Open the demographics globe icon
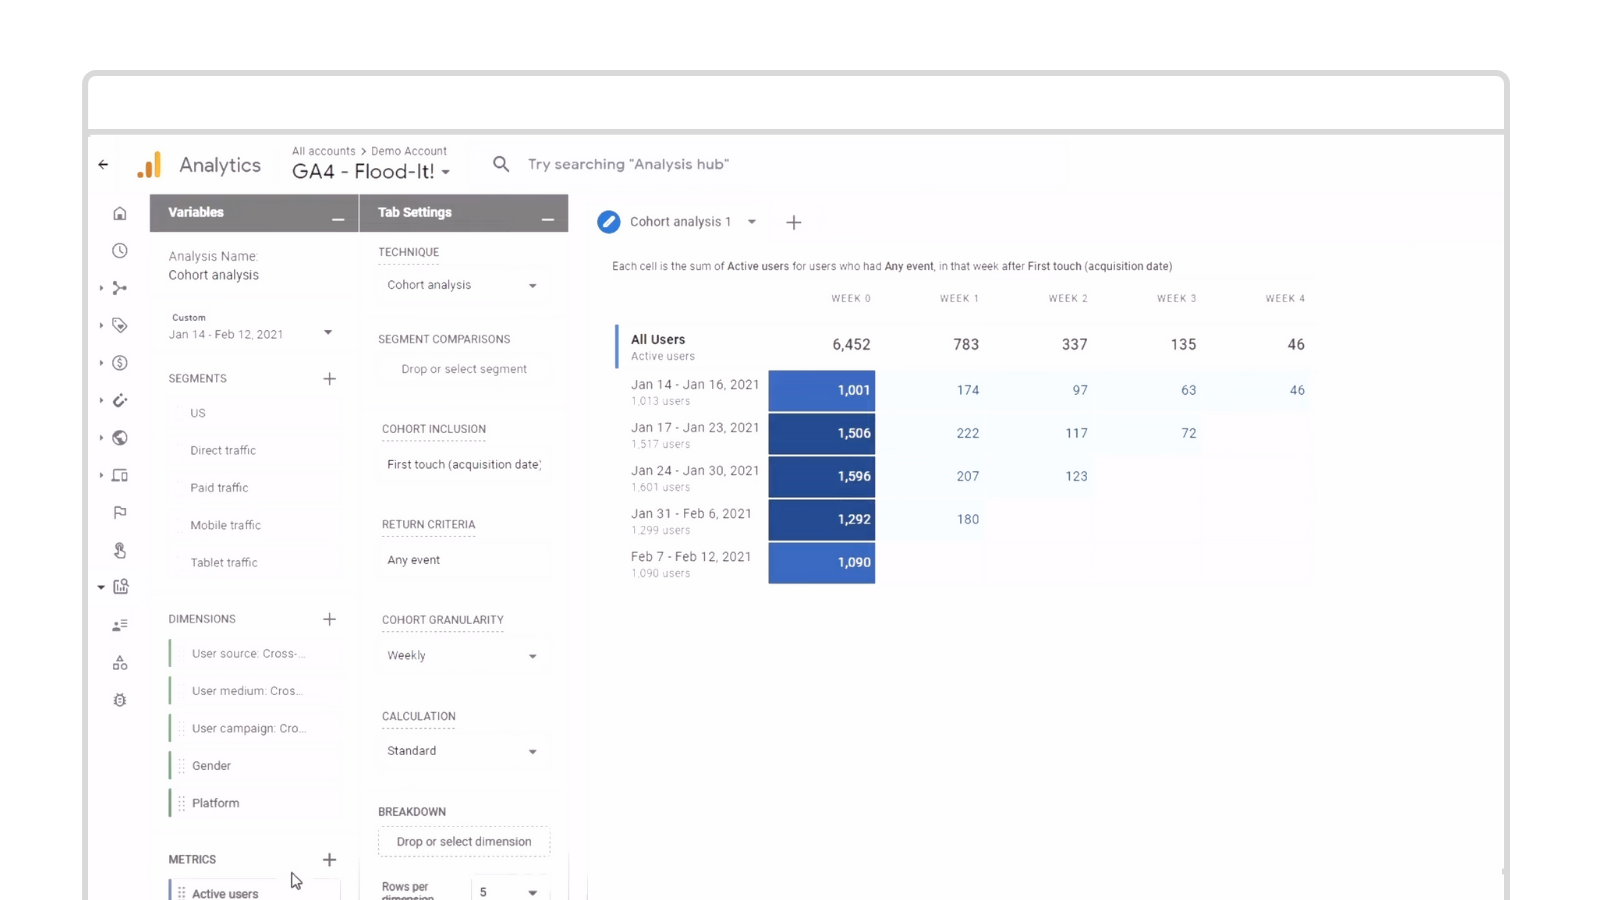The image size is (1600, 900). [x=119, y=437]
